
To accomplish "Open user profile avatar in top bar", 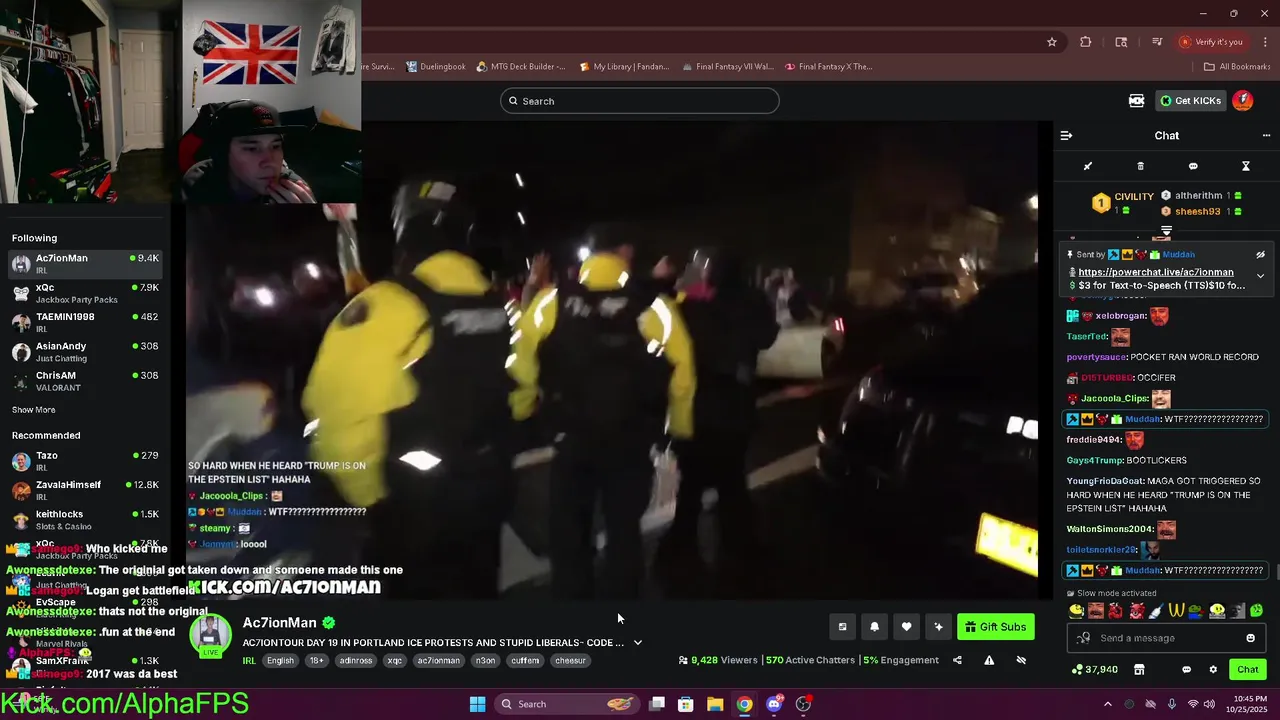I will pyautogui.click(x=1243, y=101).
